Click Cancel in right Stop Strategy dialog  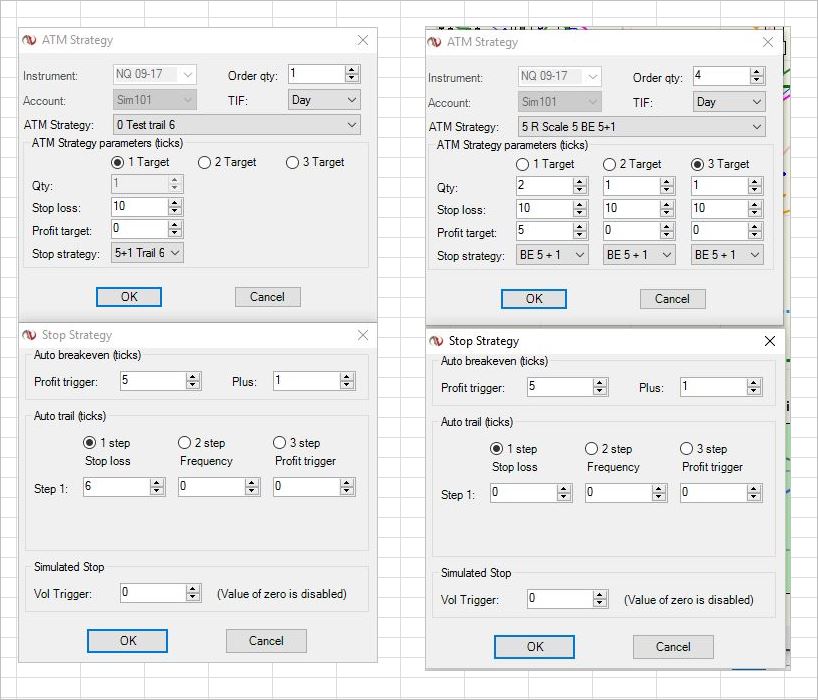tap(673, 647)
